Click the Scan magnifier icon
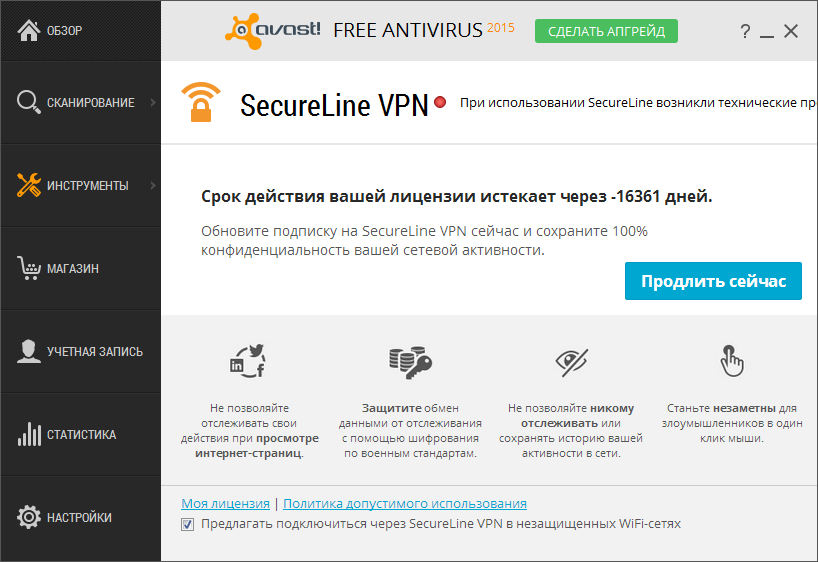The width and height of the screenshot is (818, 562). [x=28, y=102]
